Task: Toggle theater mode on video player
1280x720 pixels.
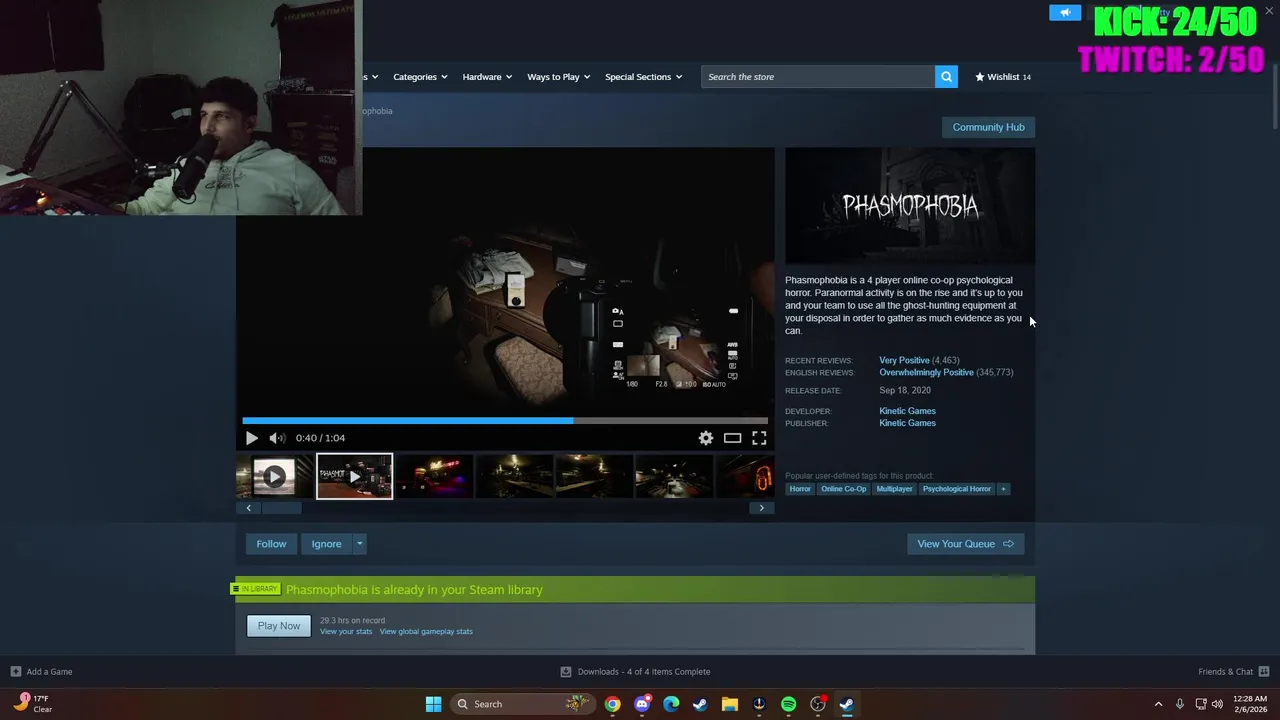Action: [x=732, y=438]
